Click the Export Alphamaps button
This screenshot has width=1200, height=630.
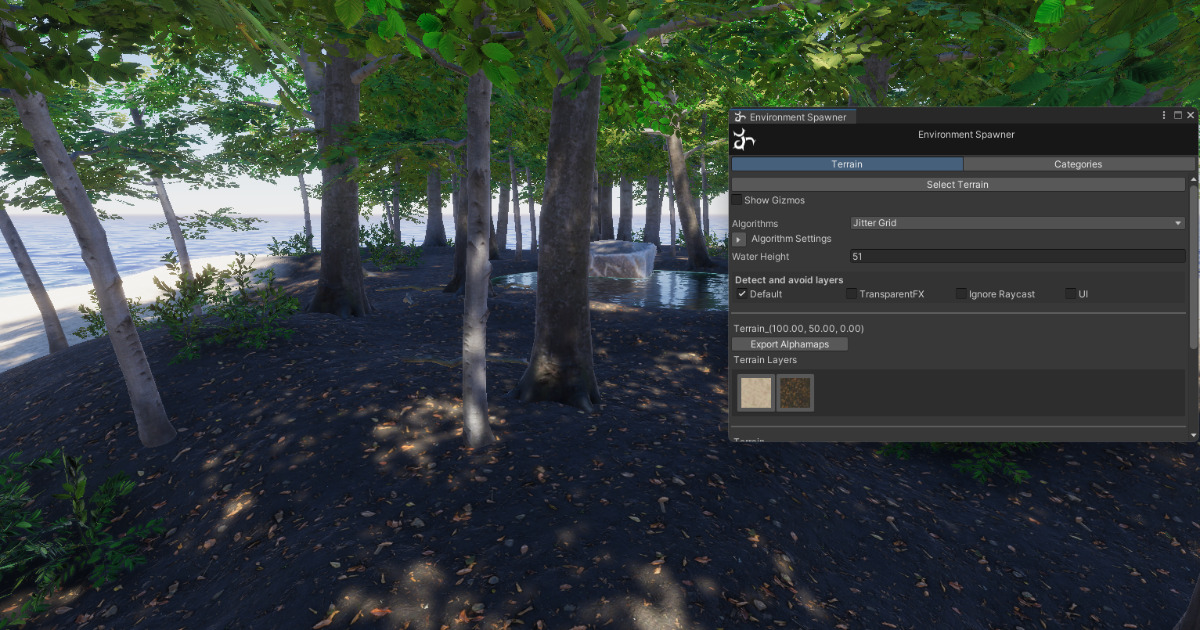click(789, 343)
